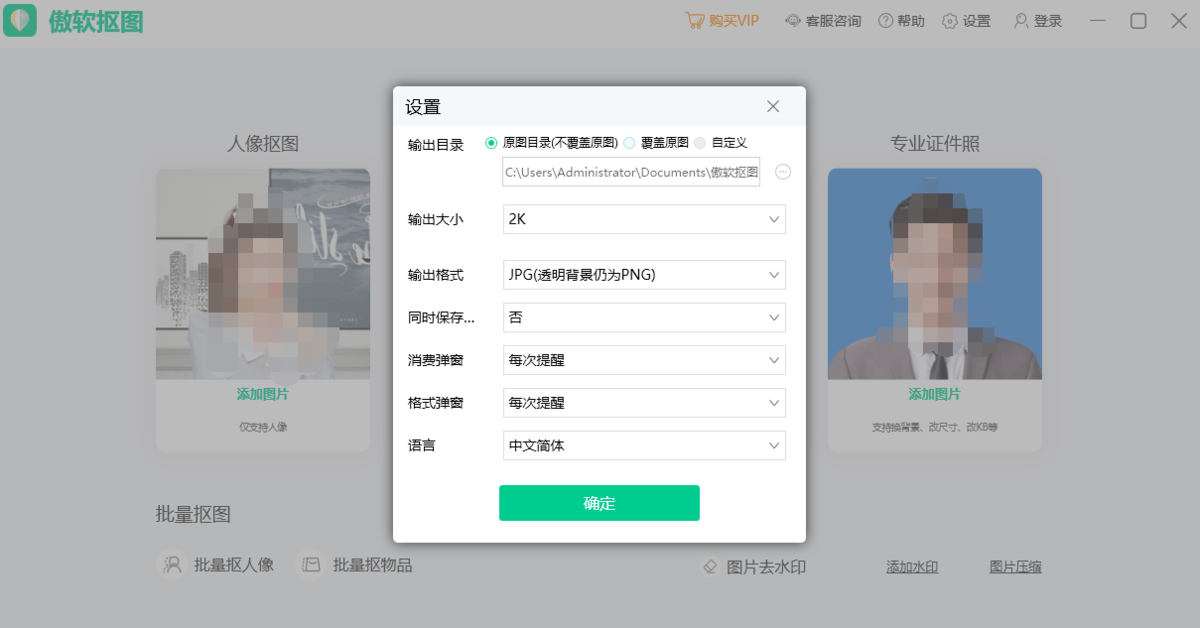
Task: Click the 傲软抠图 app logo icon
Action: click(x=20, y=21)
